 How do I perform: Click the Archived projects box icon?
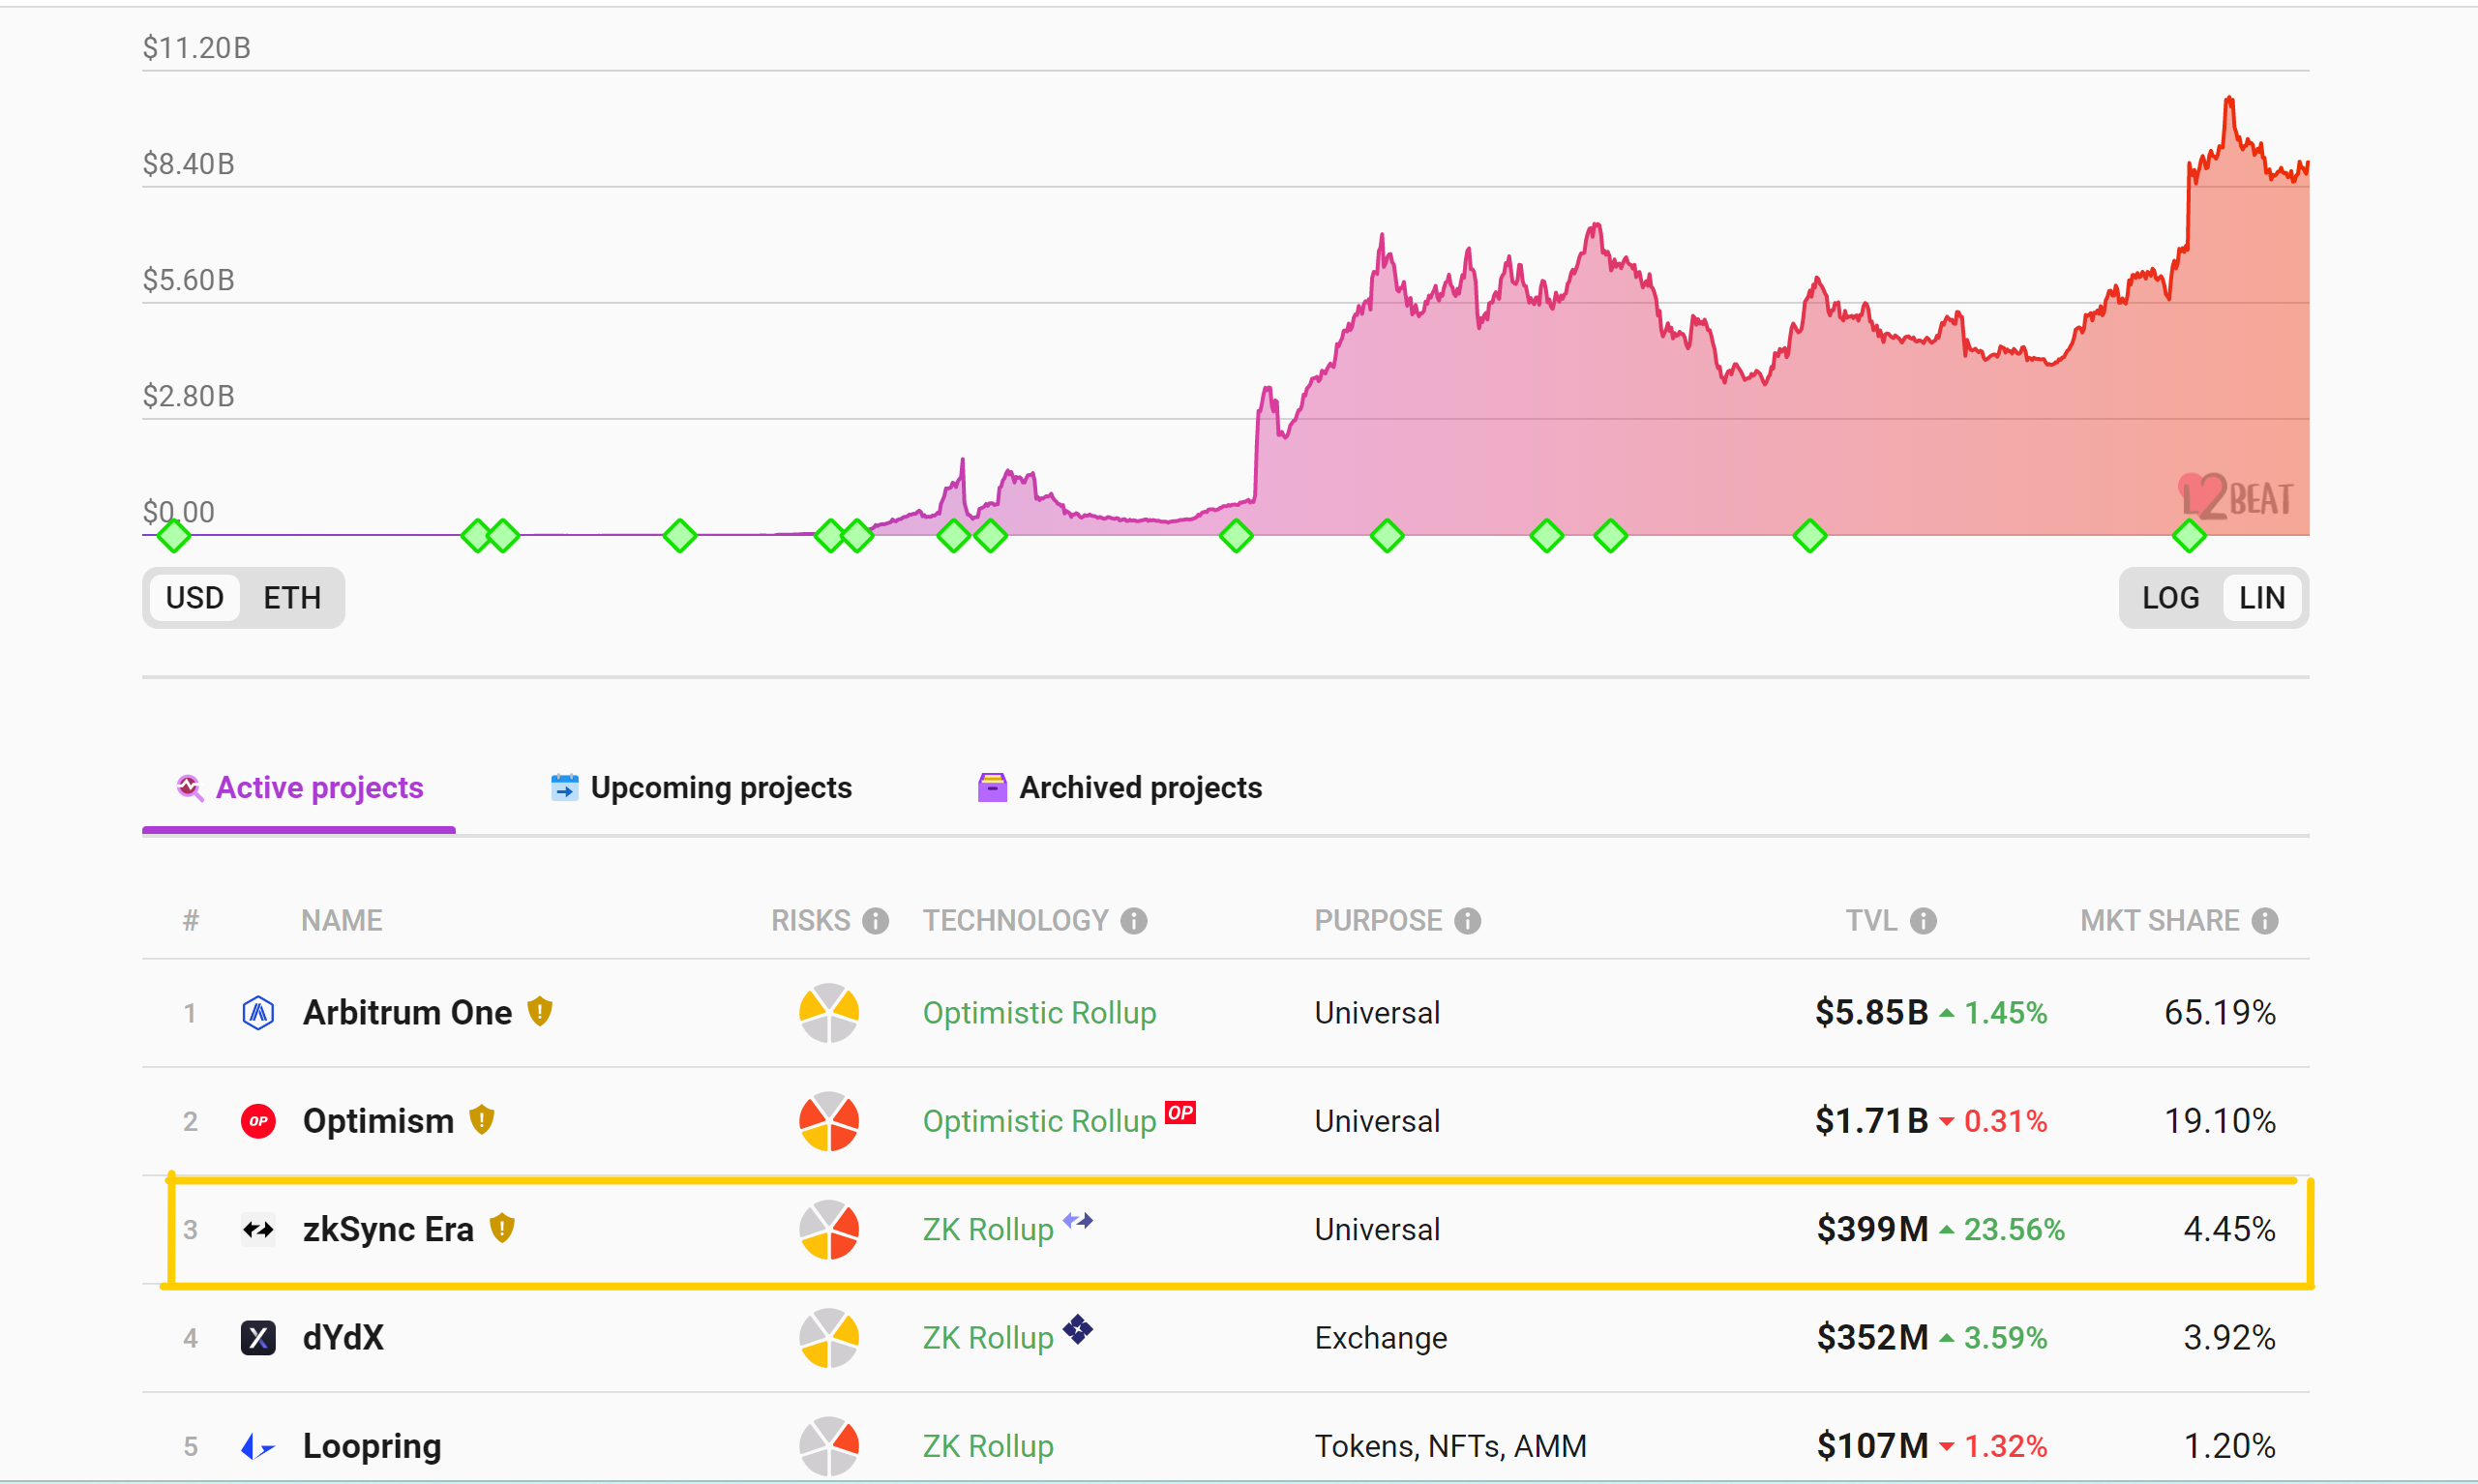pyautogui.click(x=992, y=788)
